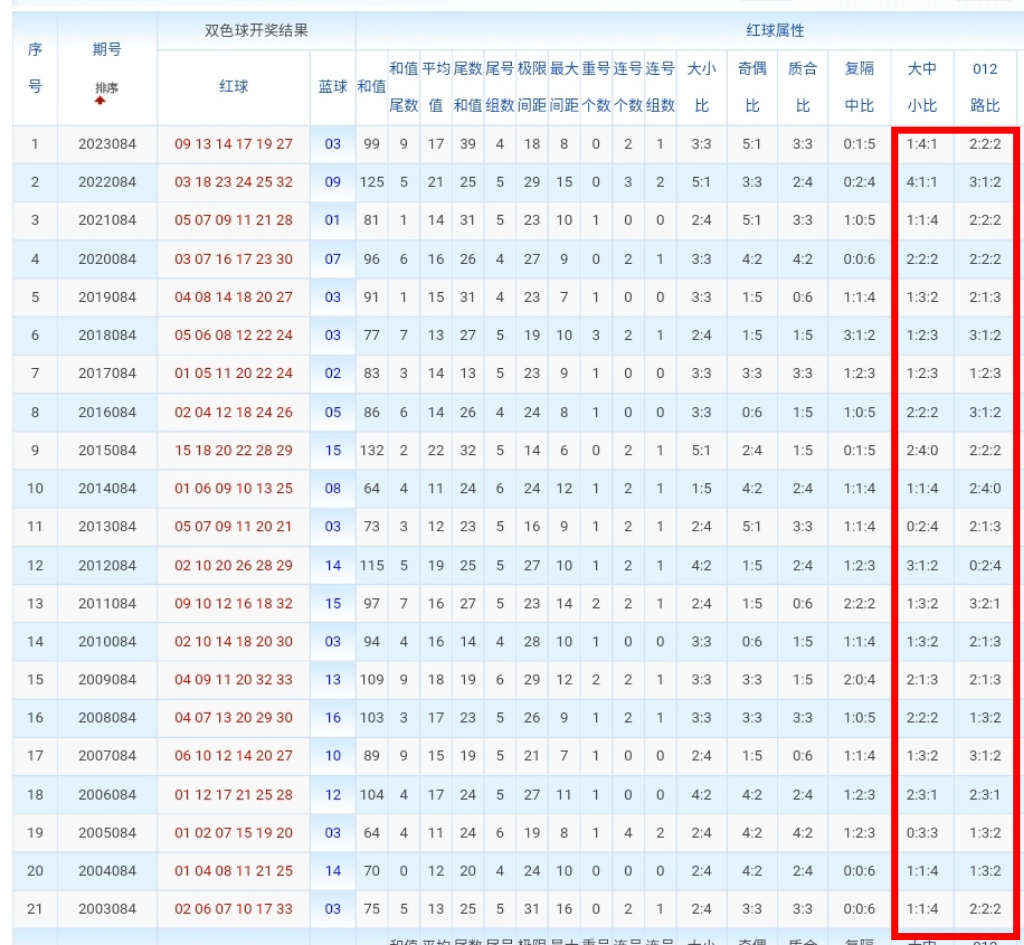The height and width of the screenshot is (945, 1024).
Task: Click the 复隔中比 column header
Action: click(x=859, y=87)
